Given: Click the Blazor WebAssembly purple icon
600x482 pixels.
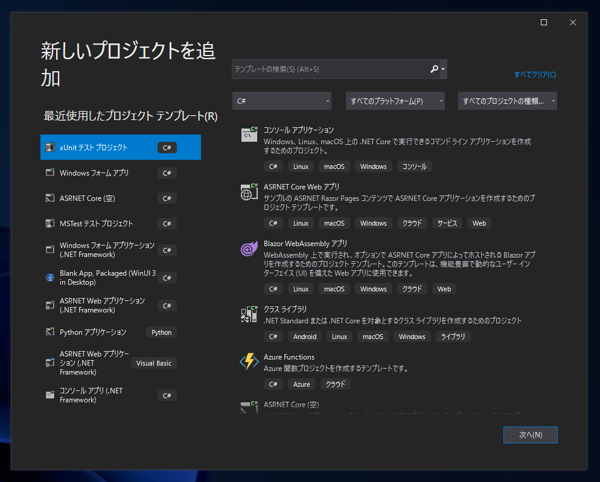Looking at the screenshot, I should click(x=249, y=249).
